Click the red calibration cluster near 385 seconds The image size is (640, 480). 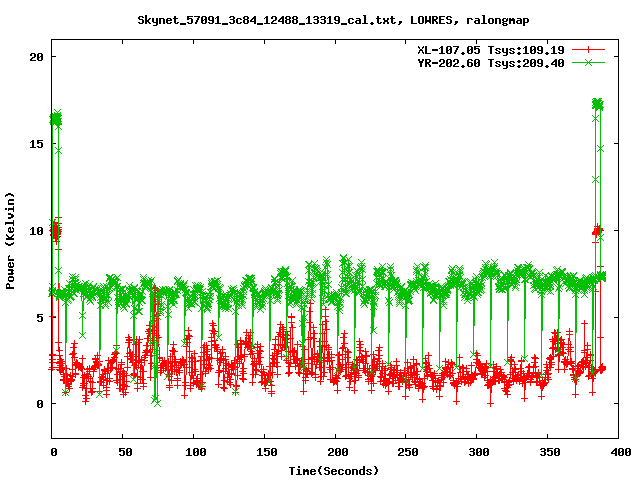[598, 231]
